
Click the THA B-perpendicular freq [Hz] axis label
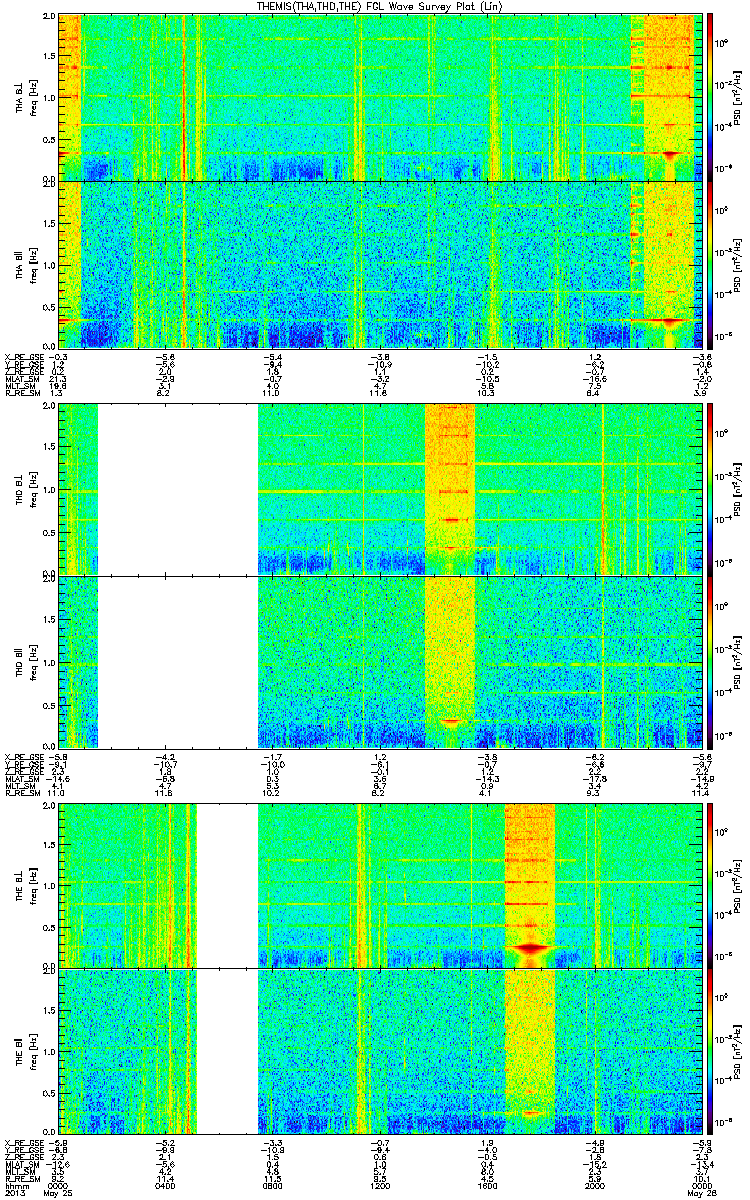coord(32,97)
